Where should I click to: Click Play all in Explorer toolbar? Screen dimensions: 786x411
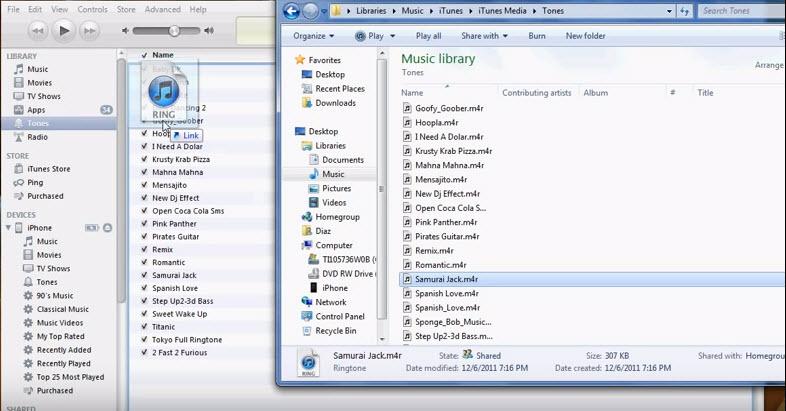[428, 36]
